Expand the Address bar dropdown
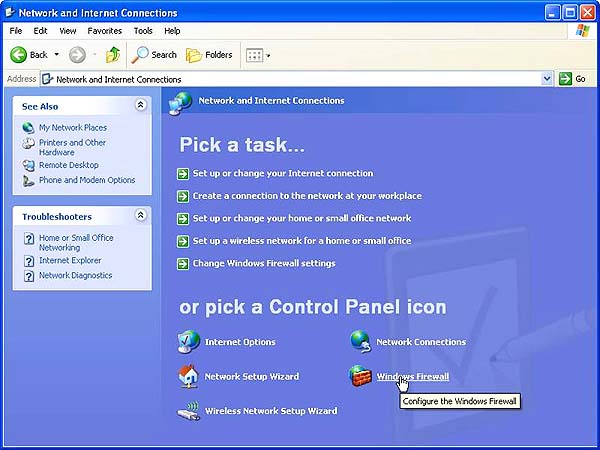This screenshot has height=450, width=600. tap(547, 79)
